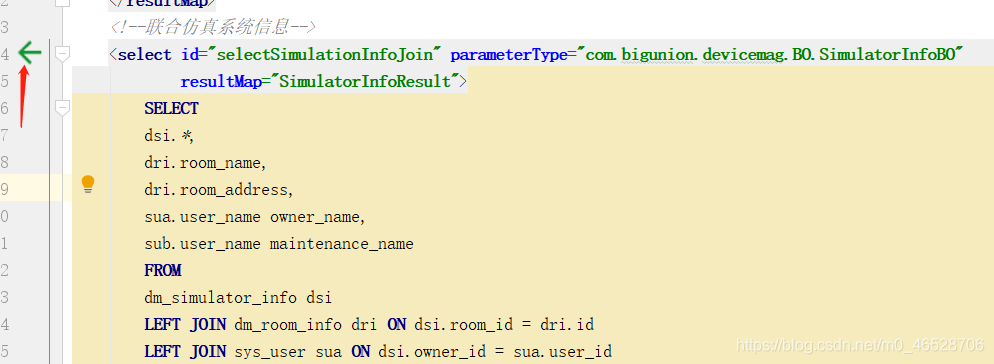The width and height of the screenshot is (994, 364).
Task: Place cursor on the select tag name
Action: coord(145,55)
